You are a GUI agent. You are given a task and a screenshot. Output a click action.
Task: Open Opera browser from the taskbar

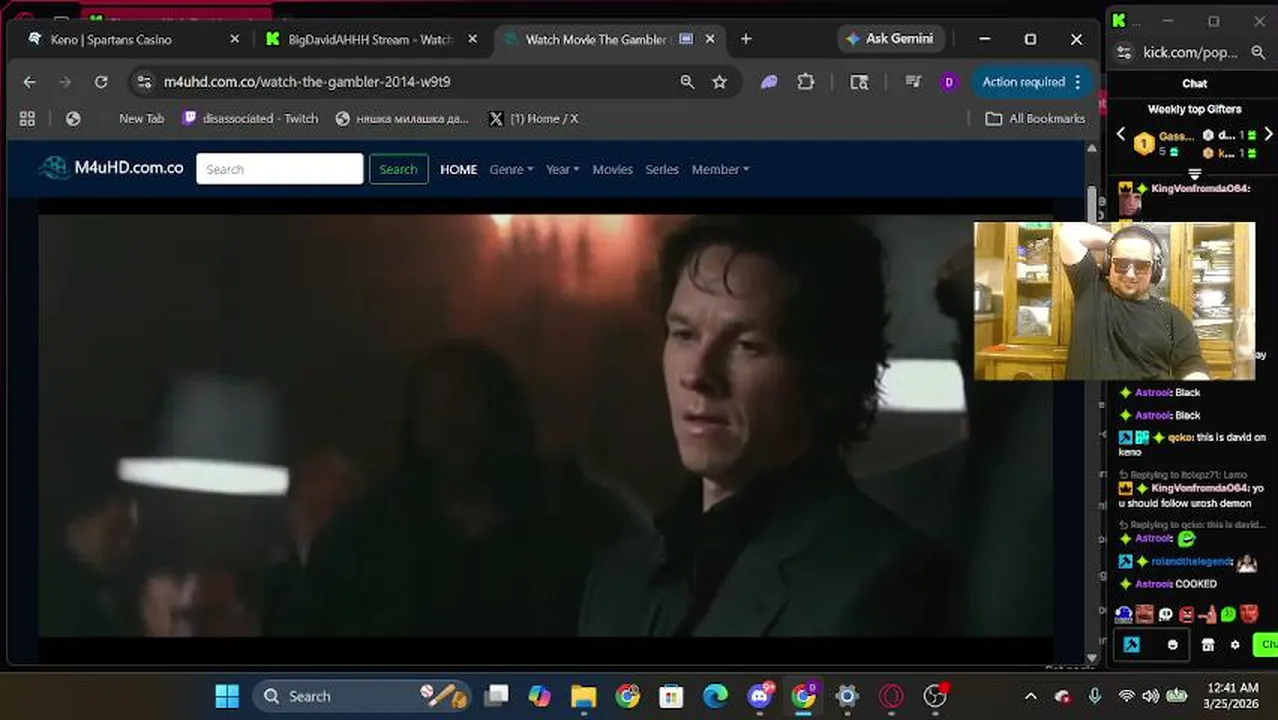pyautogui.click(x=891, y=696)
